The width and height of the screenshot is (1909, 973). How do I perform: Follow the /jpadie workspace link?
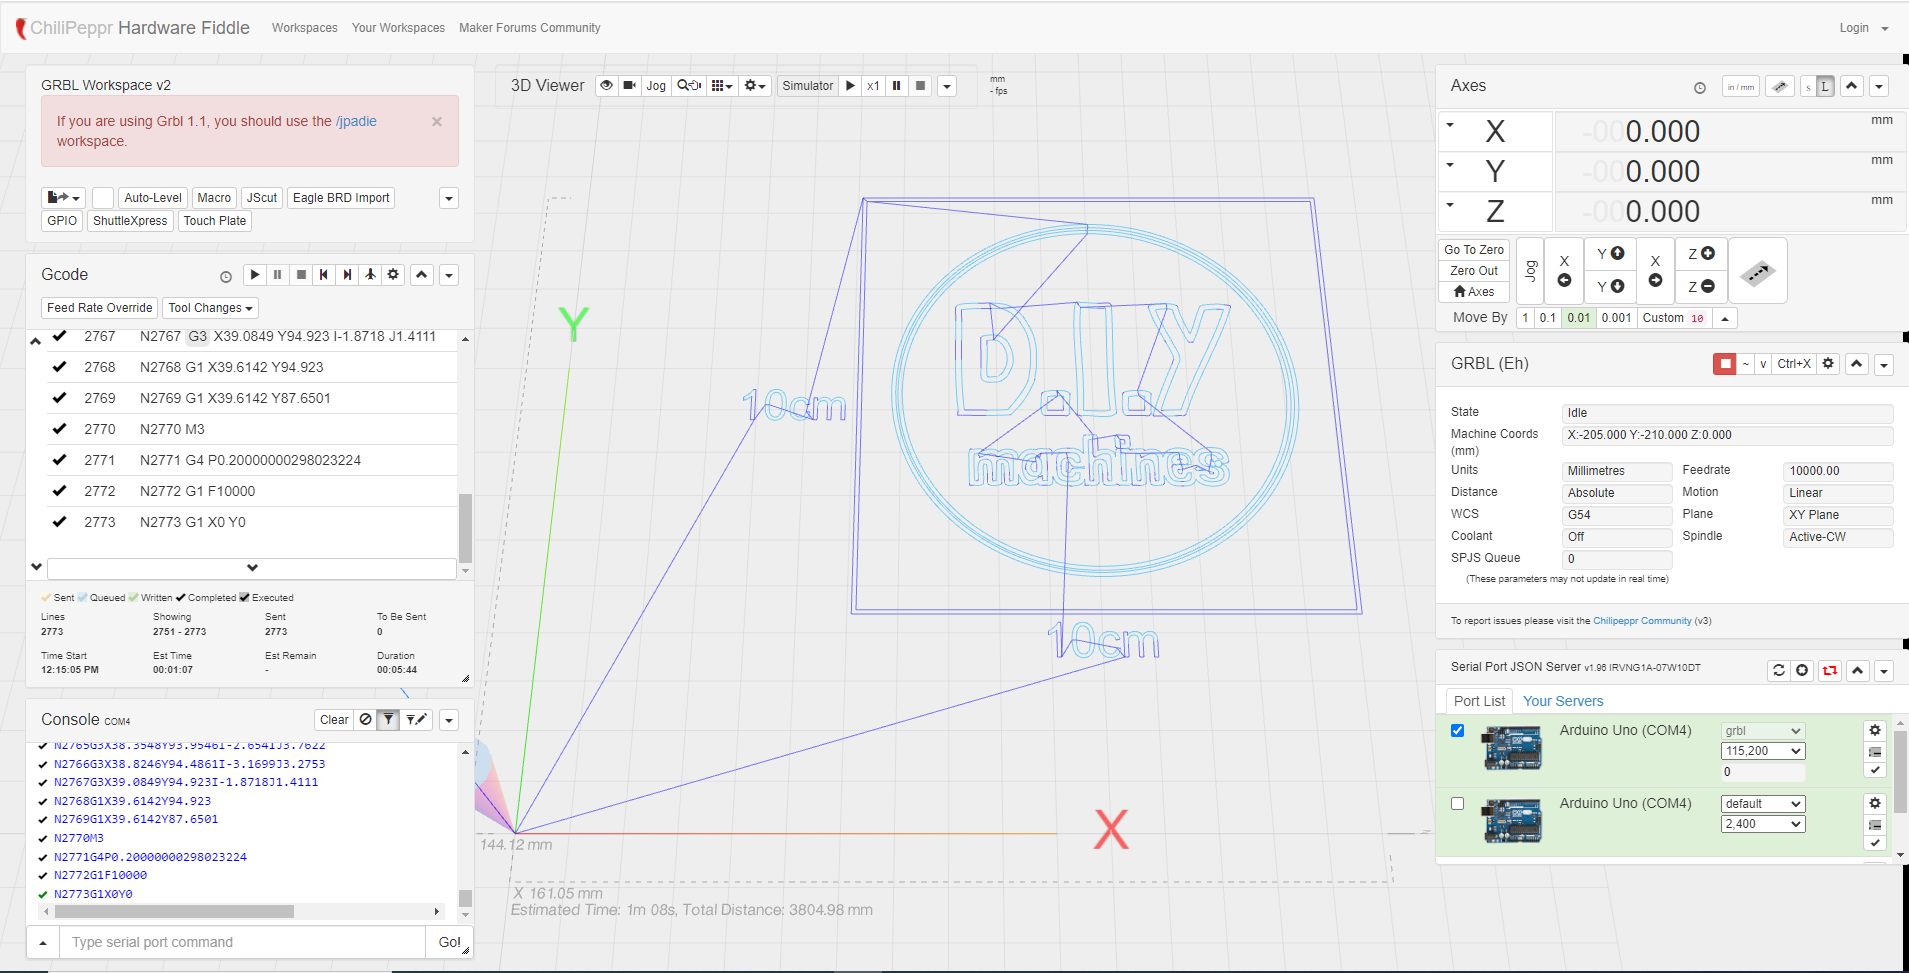pyautogui.click(x=356, y=121)
